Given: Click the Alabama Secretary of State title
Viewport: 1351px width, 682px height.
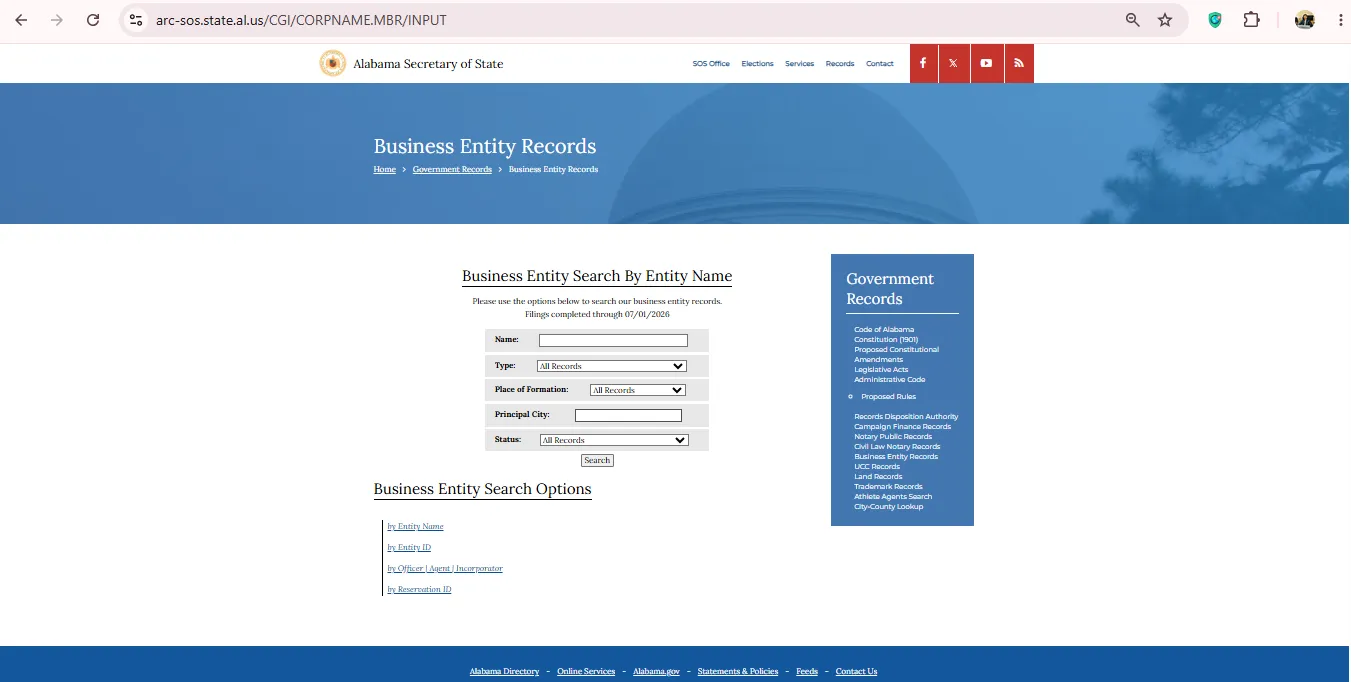Looking at the screenshot, I should click(x=428, y=64).
